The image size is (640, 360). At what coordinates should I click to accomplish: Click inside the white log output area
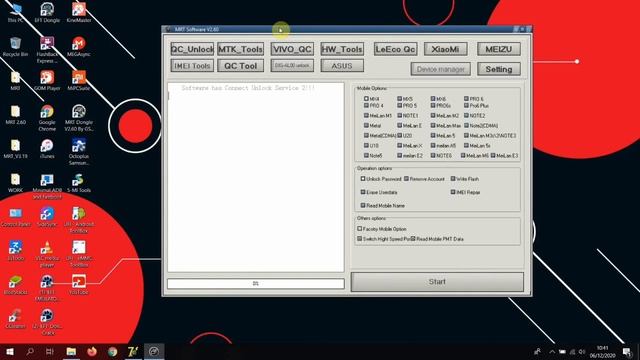point(256,177)
